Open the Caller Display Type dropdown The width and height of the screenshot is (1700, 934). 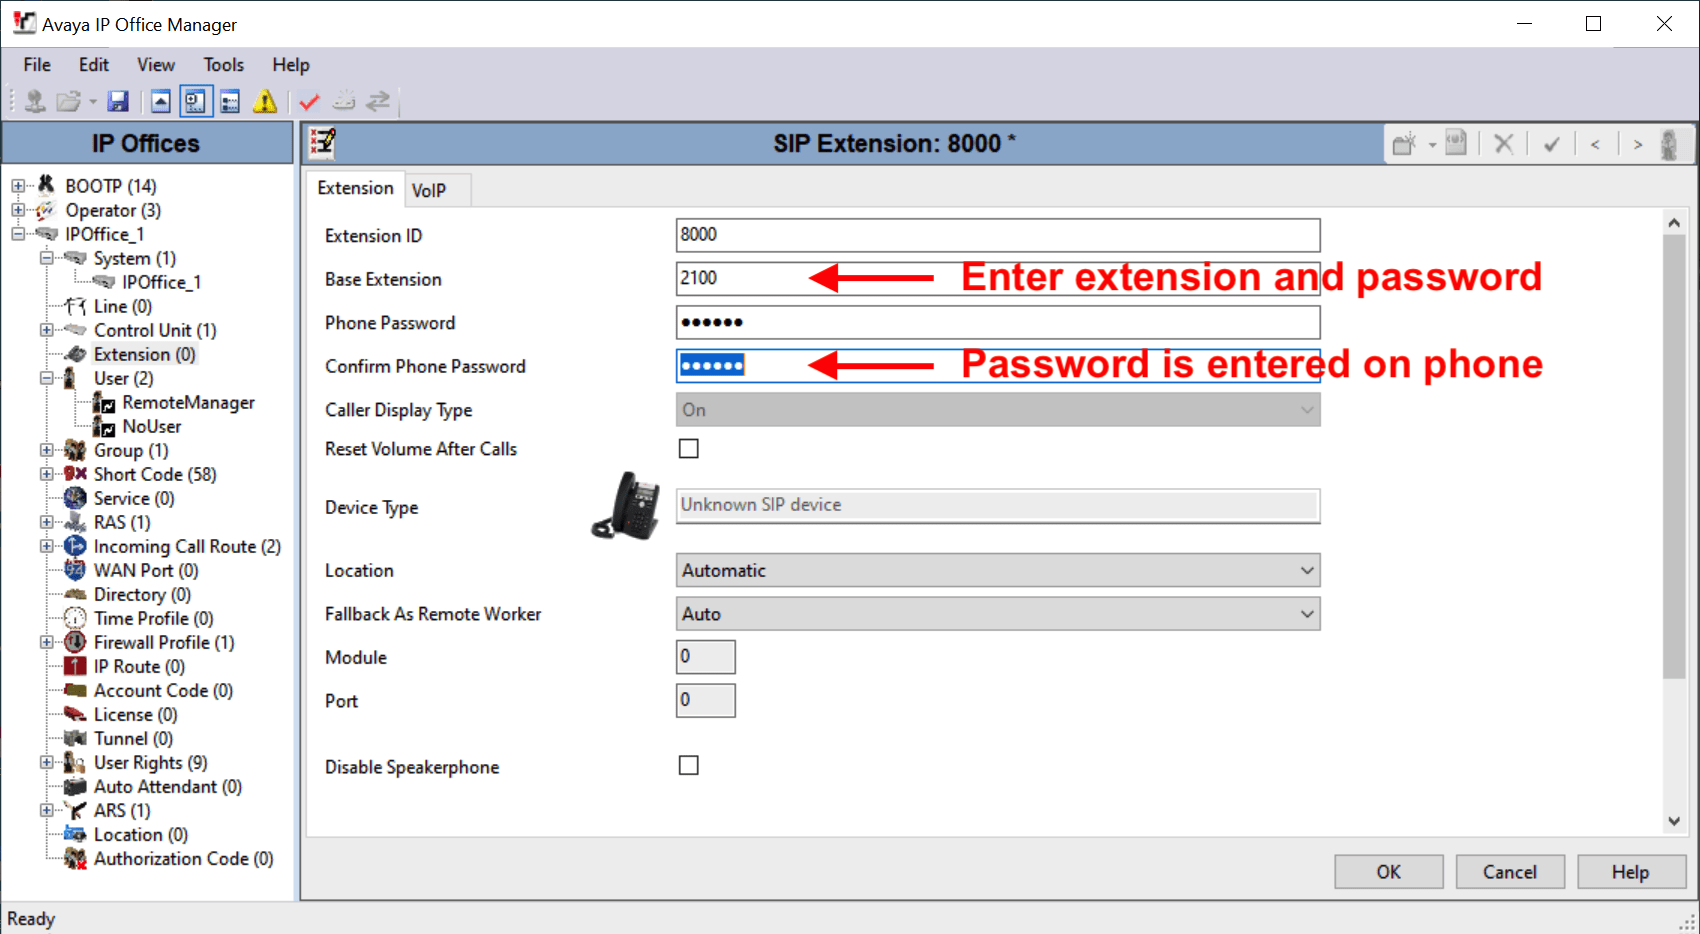(998, 410)
